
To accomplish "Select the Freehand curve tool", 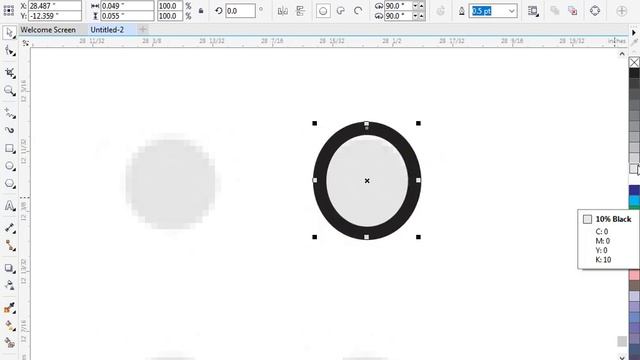I will [9, 113].
